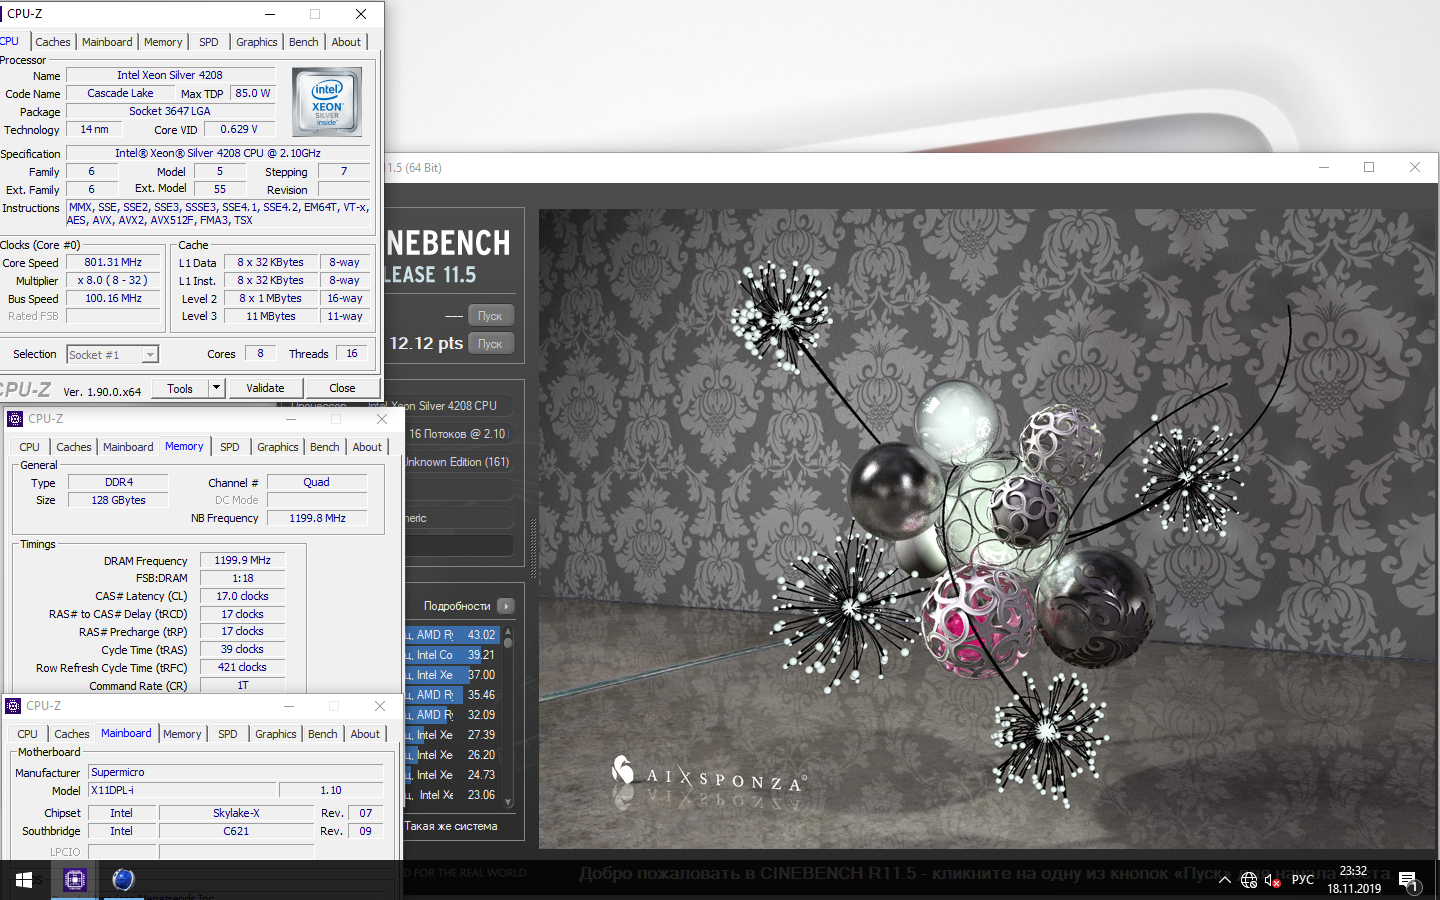
Task: Switch to the Mainboard tab in the top CPU-Z window
Action: (x=107, y=42)
